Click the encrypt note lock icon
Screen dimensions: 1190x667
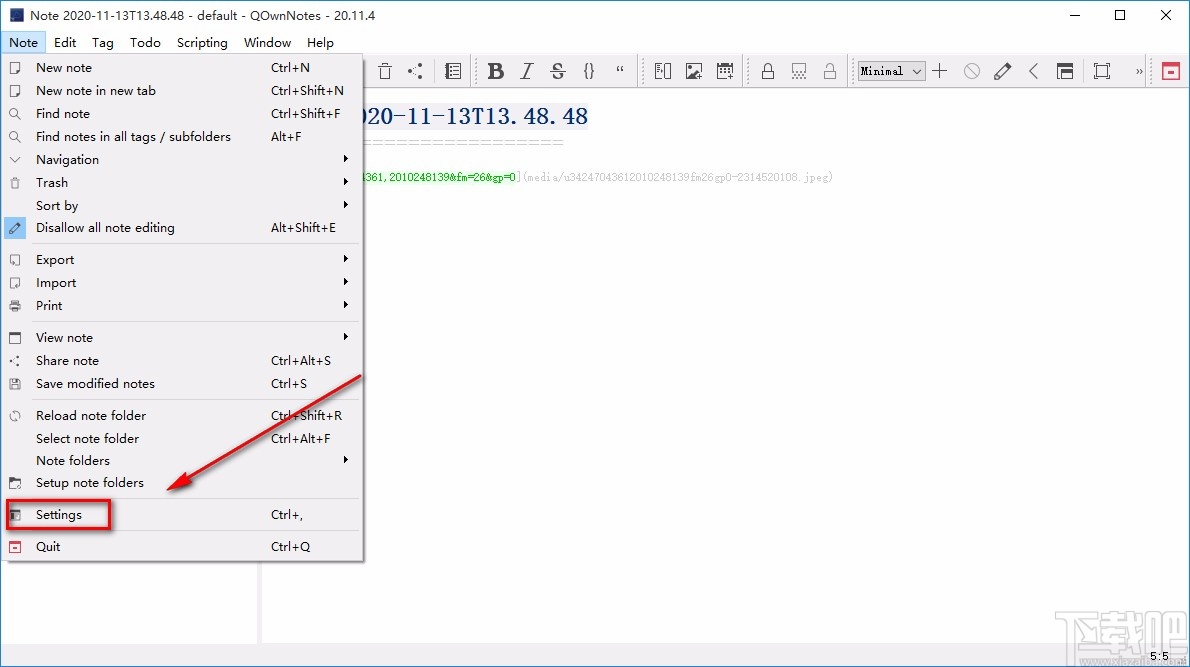[x=768, y=71]
